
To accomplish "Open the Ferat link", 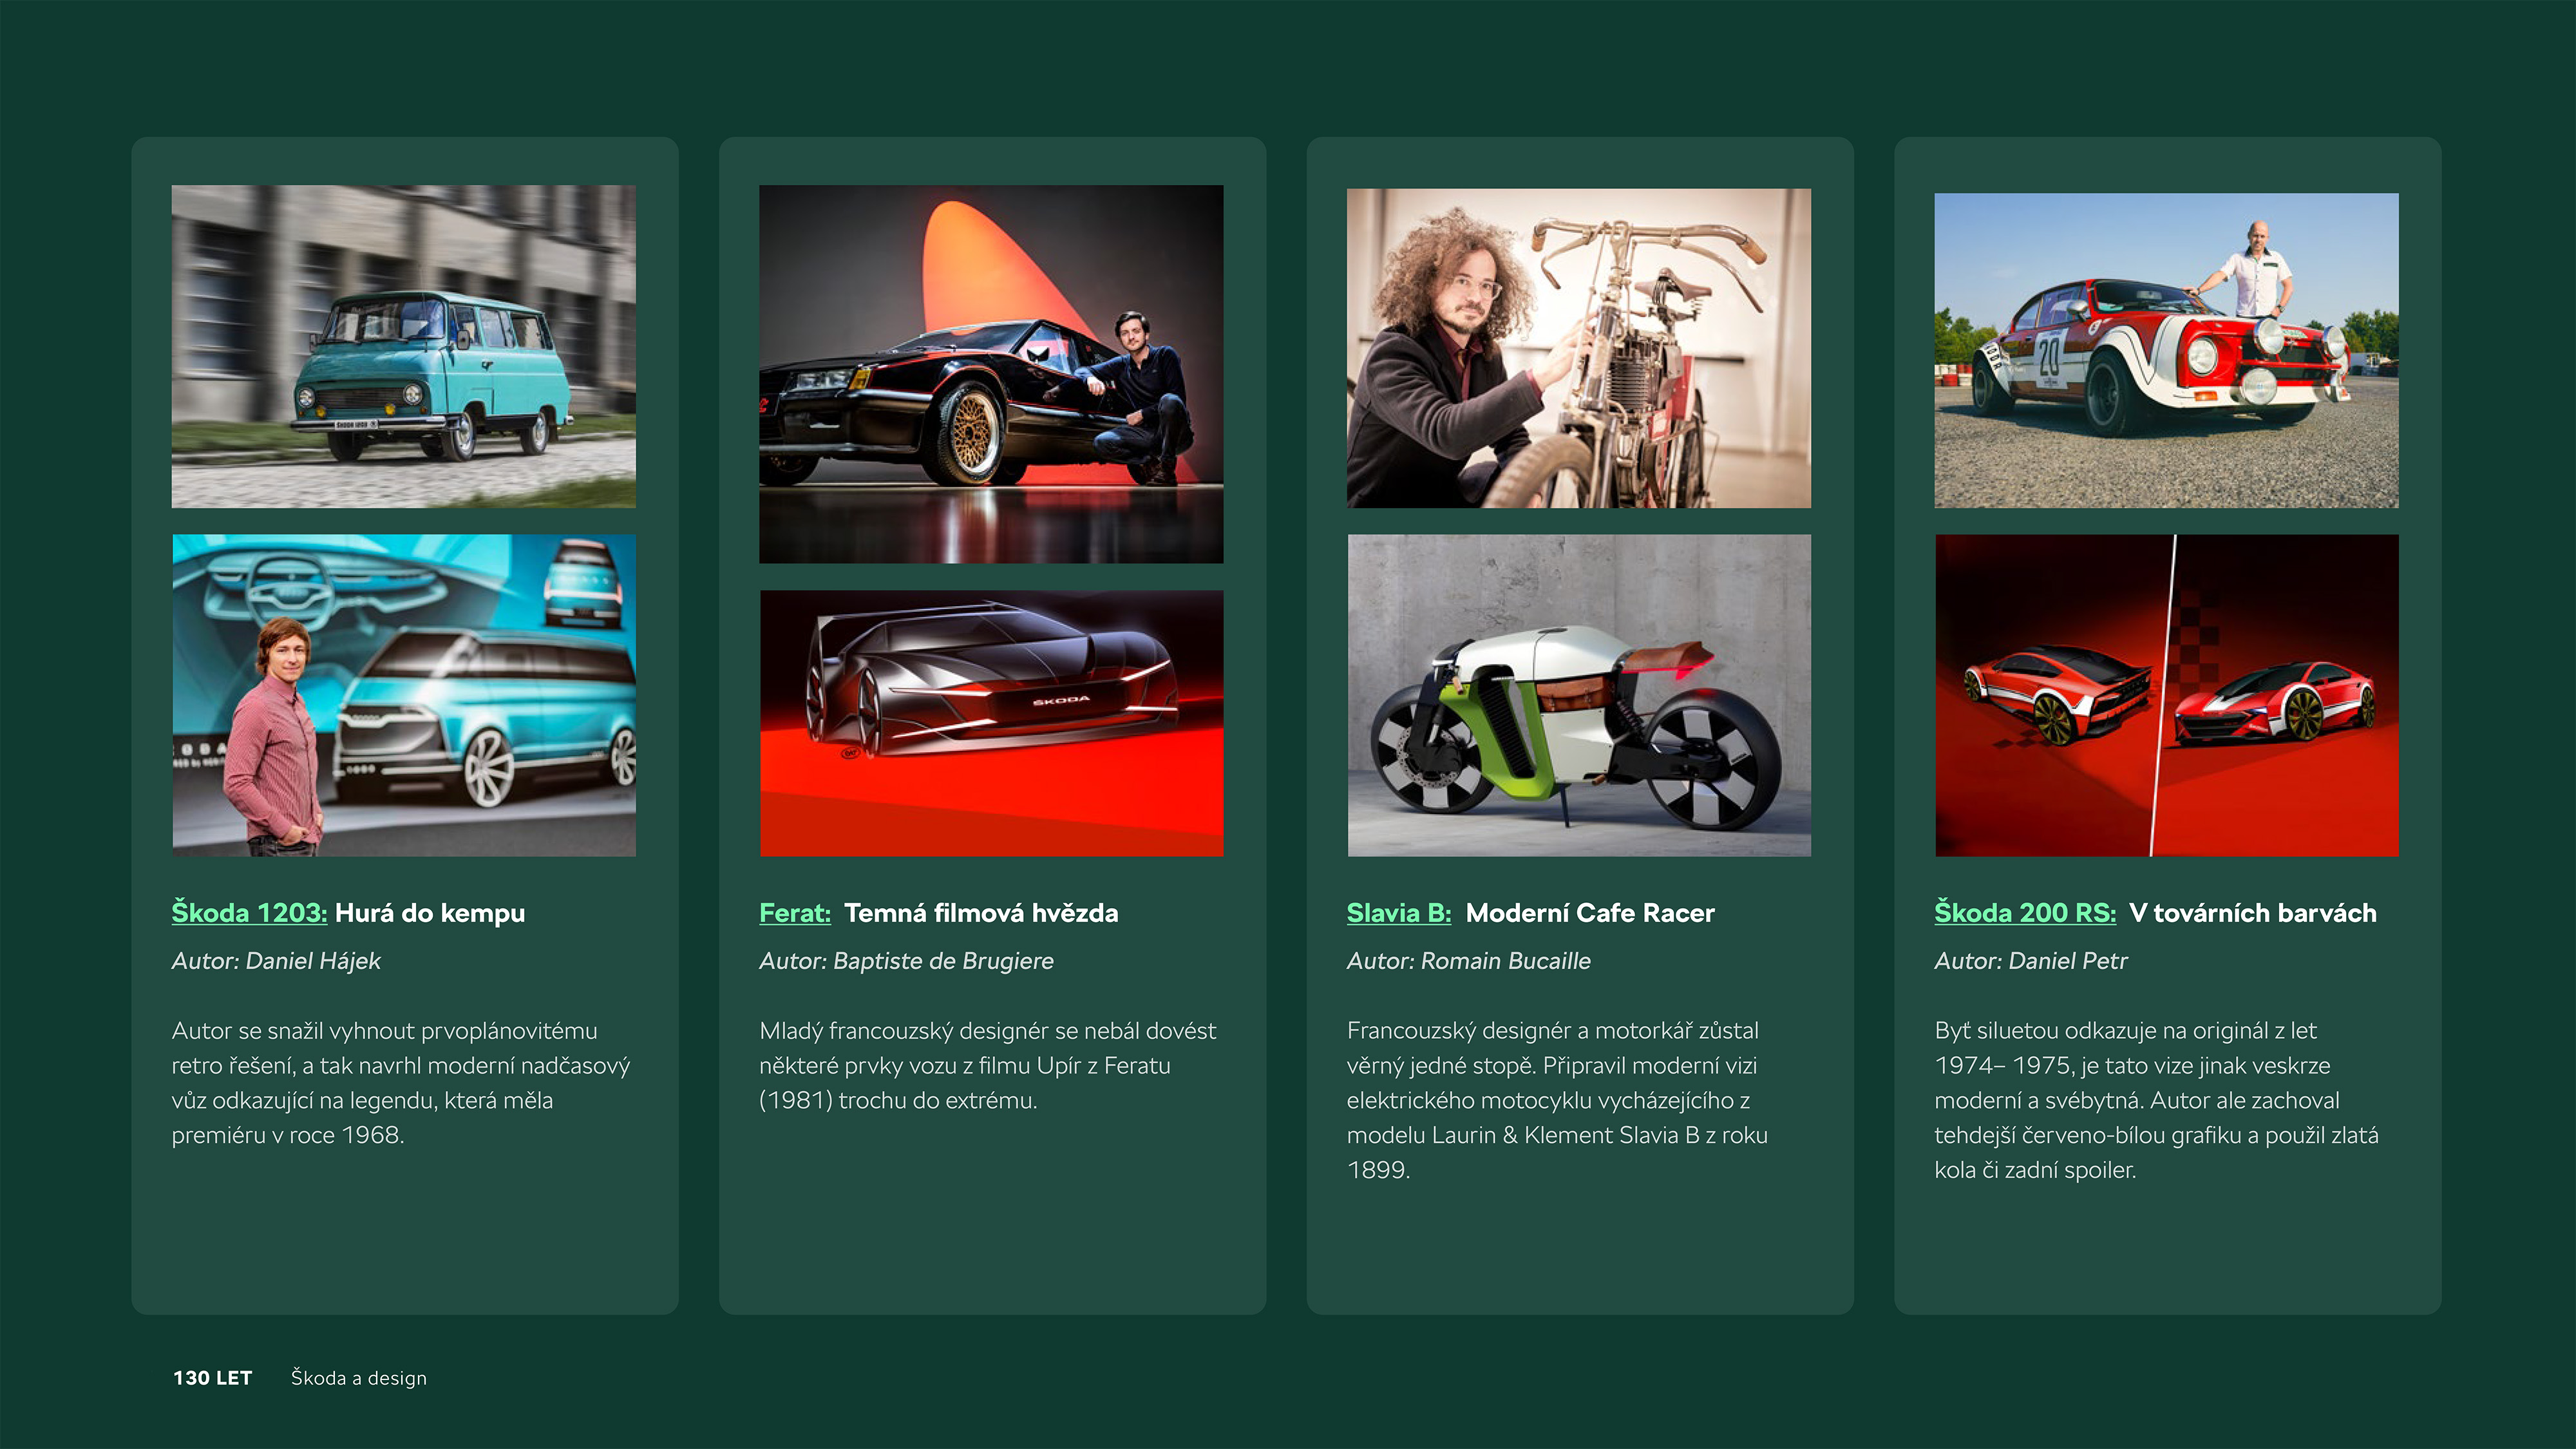I will tap(795, 912).
